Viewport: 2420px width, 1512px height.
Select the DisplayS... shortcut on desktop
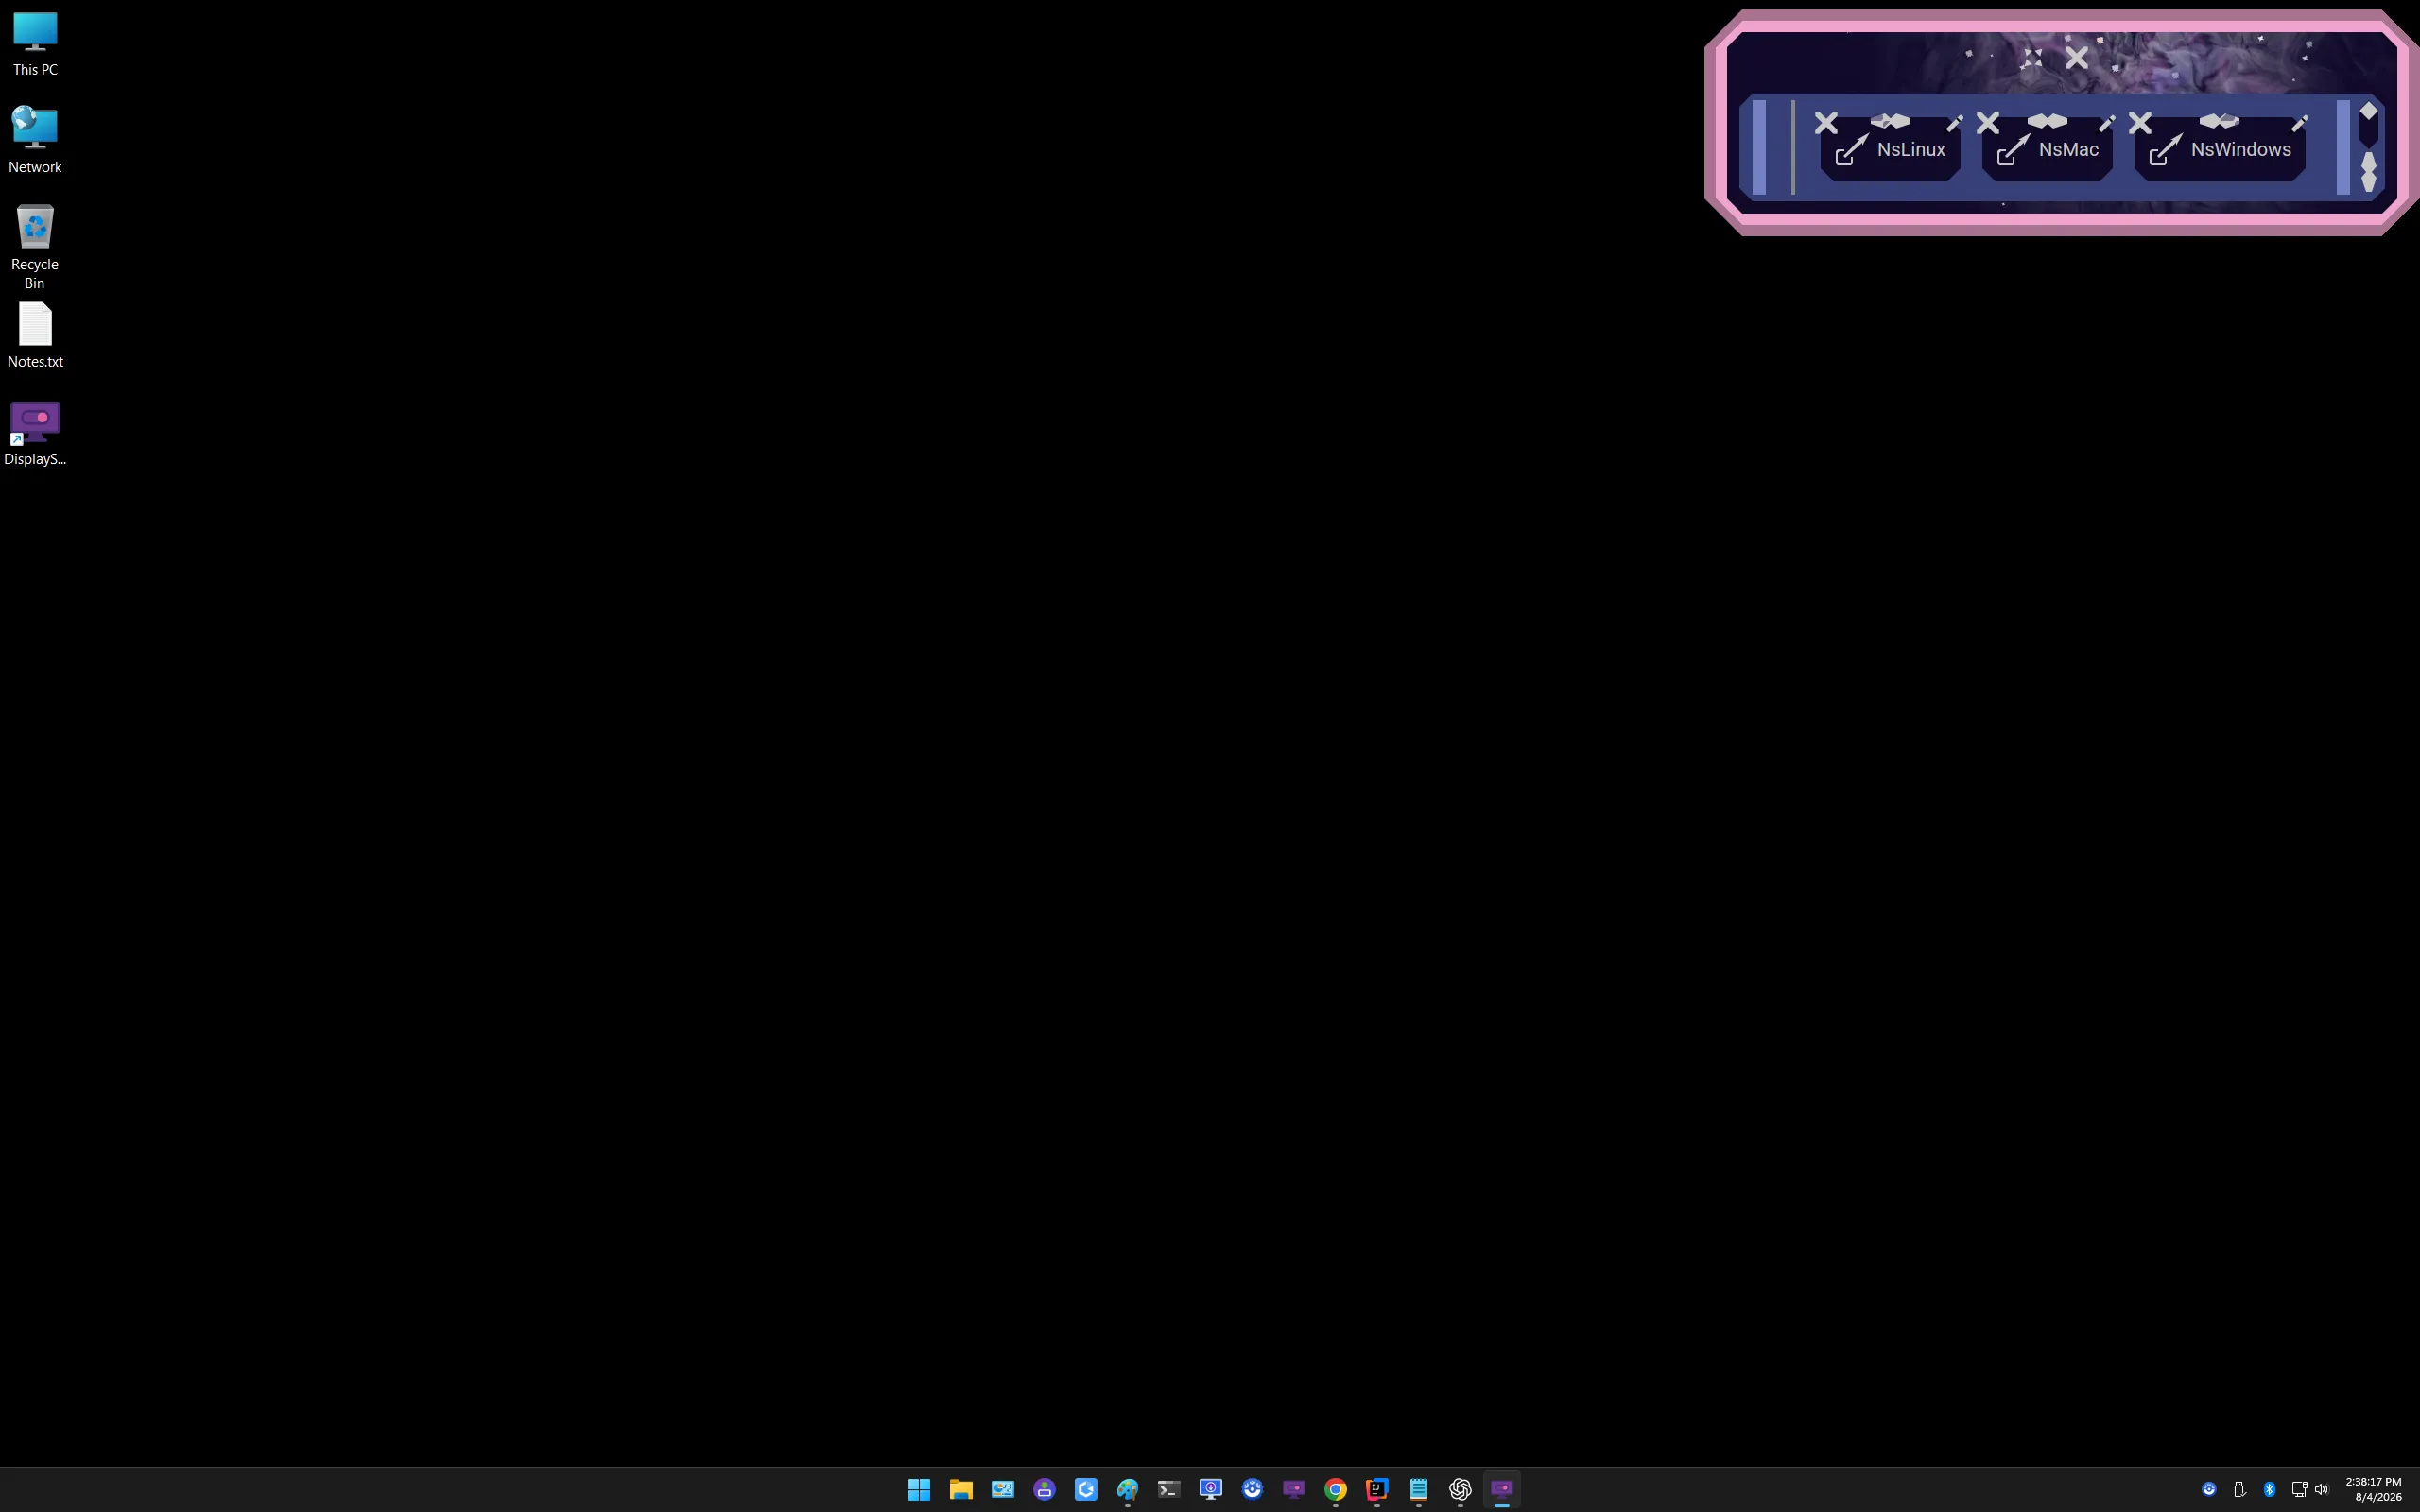(x=35, y=434)
